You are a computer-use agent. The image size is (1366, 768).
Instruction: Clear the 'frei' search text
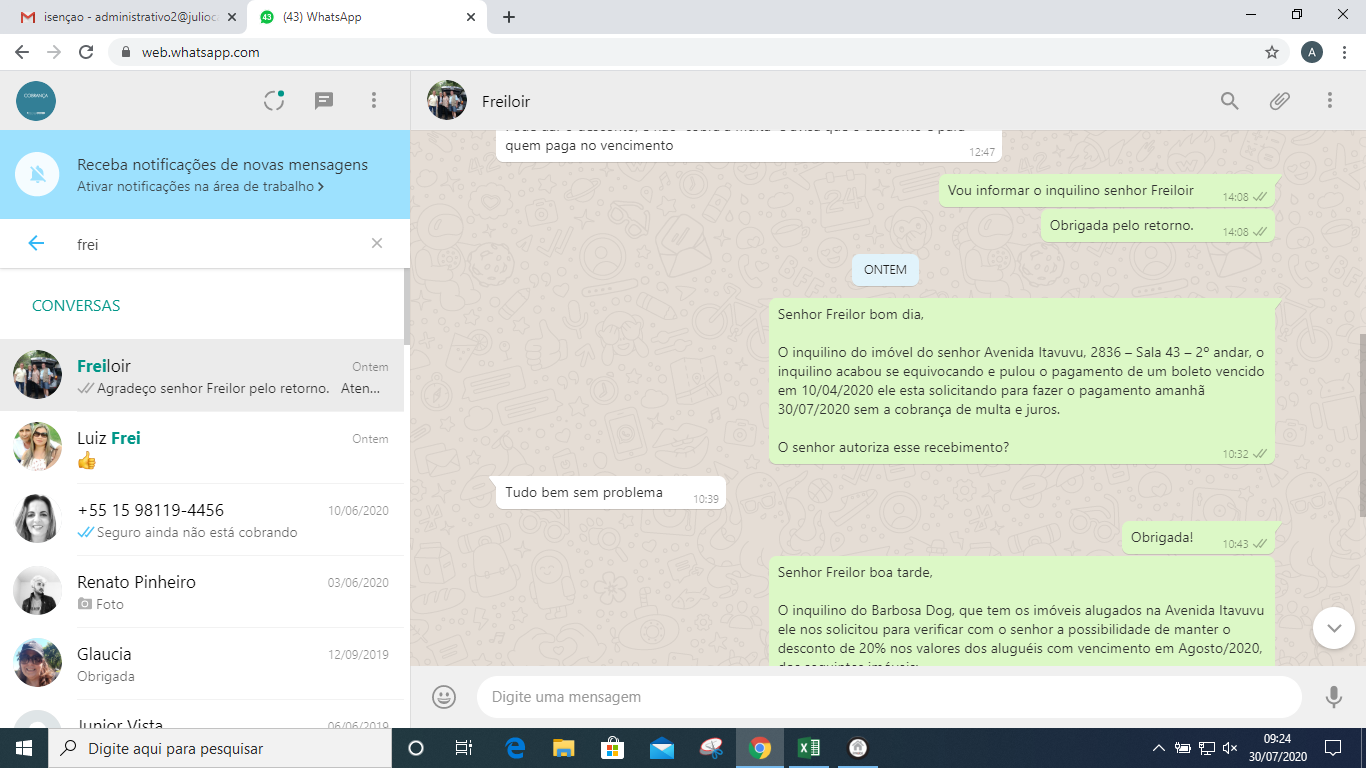coord(377,243)
